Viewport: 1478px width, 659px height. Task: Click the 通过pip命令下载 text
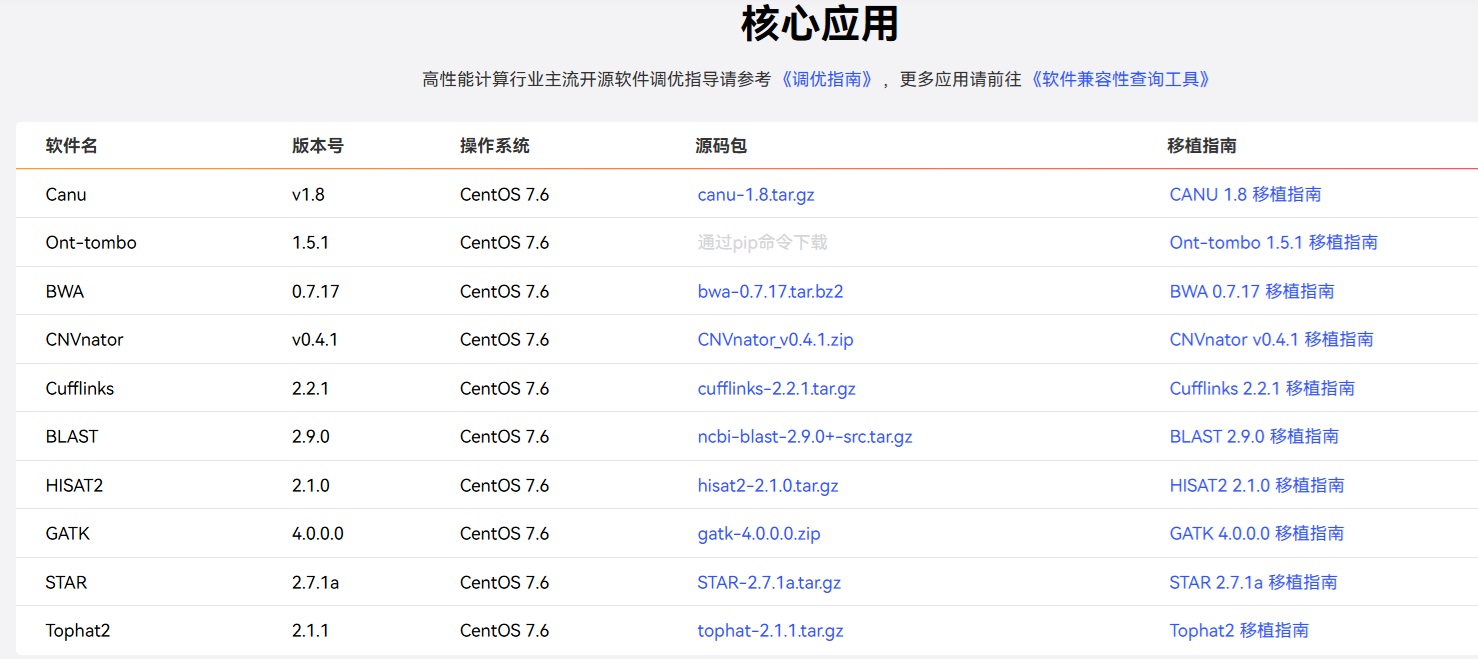[762, 242]
